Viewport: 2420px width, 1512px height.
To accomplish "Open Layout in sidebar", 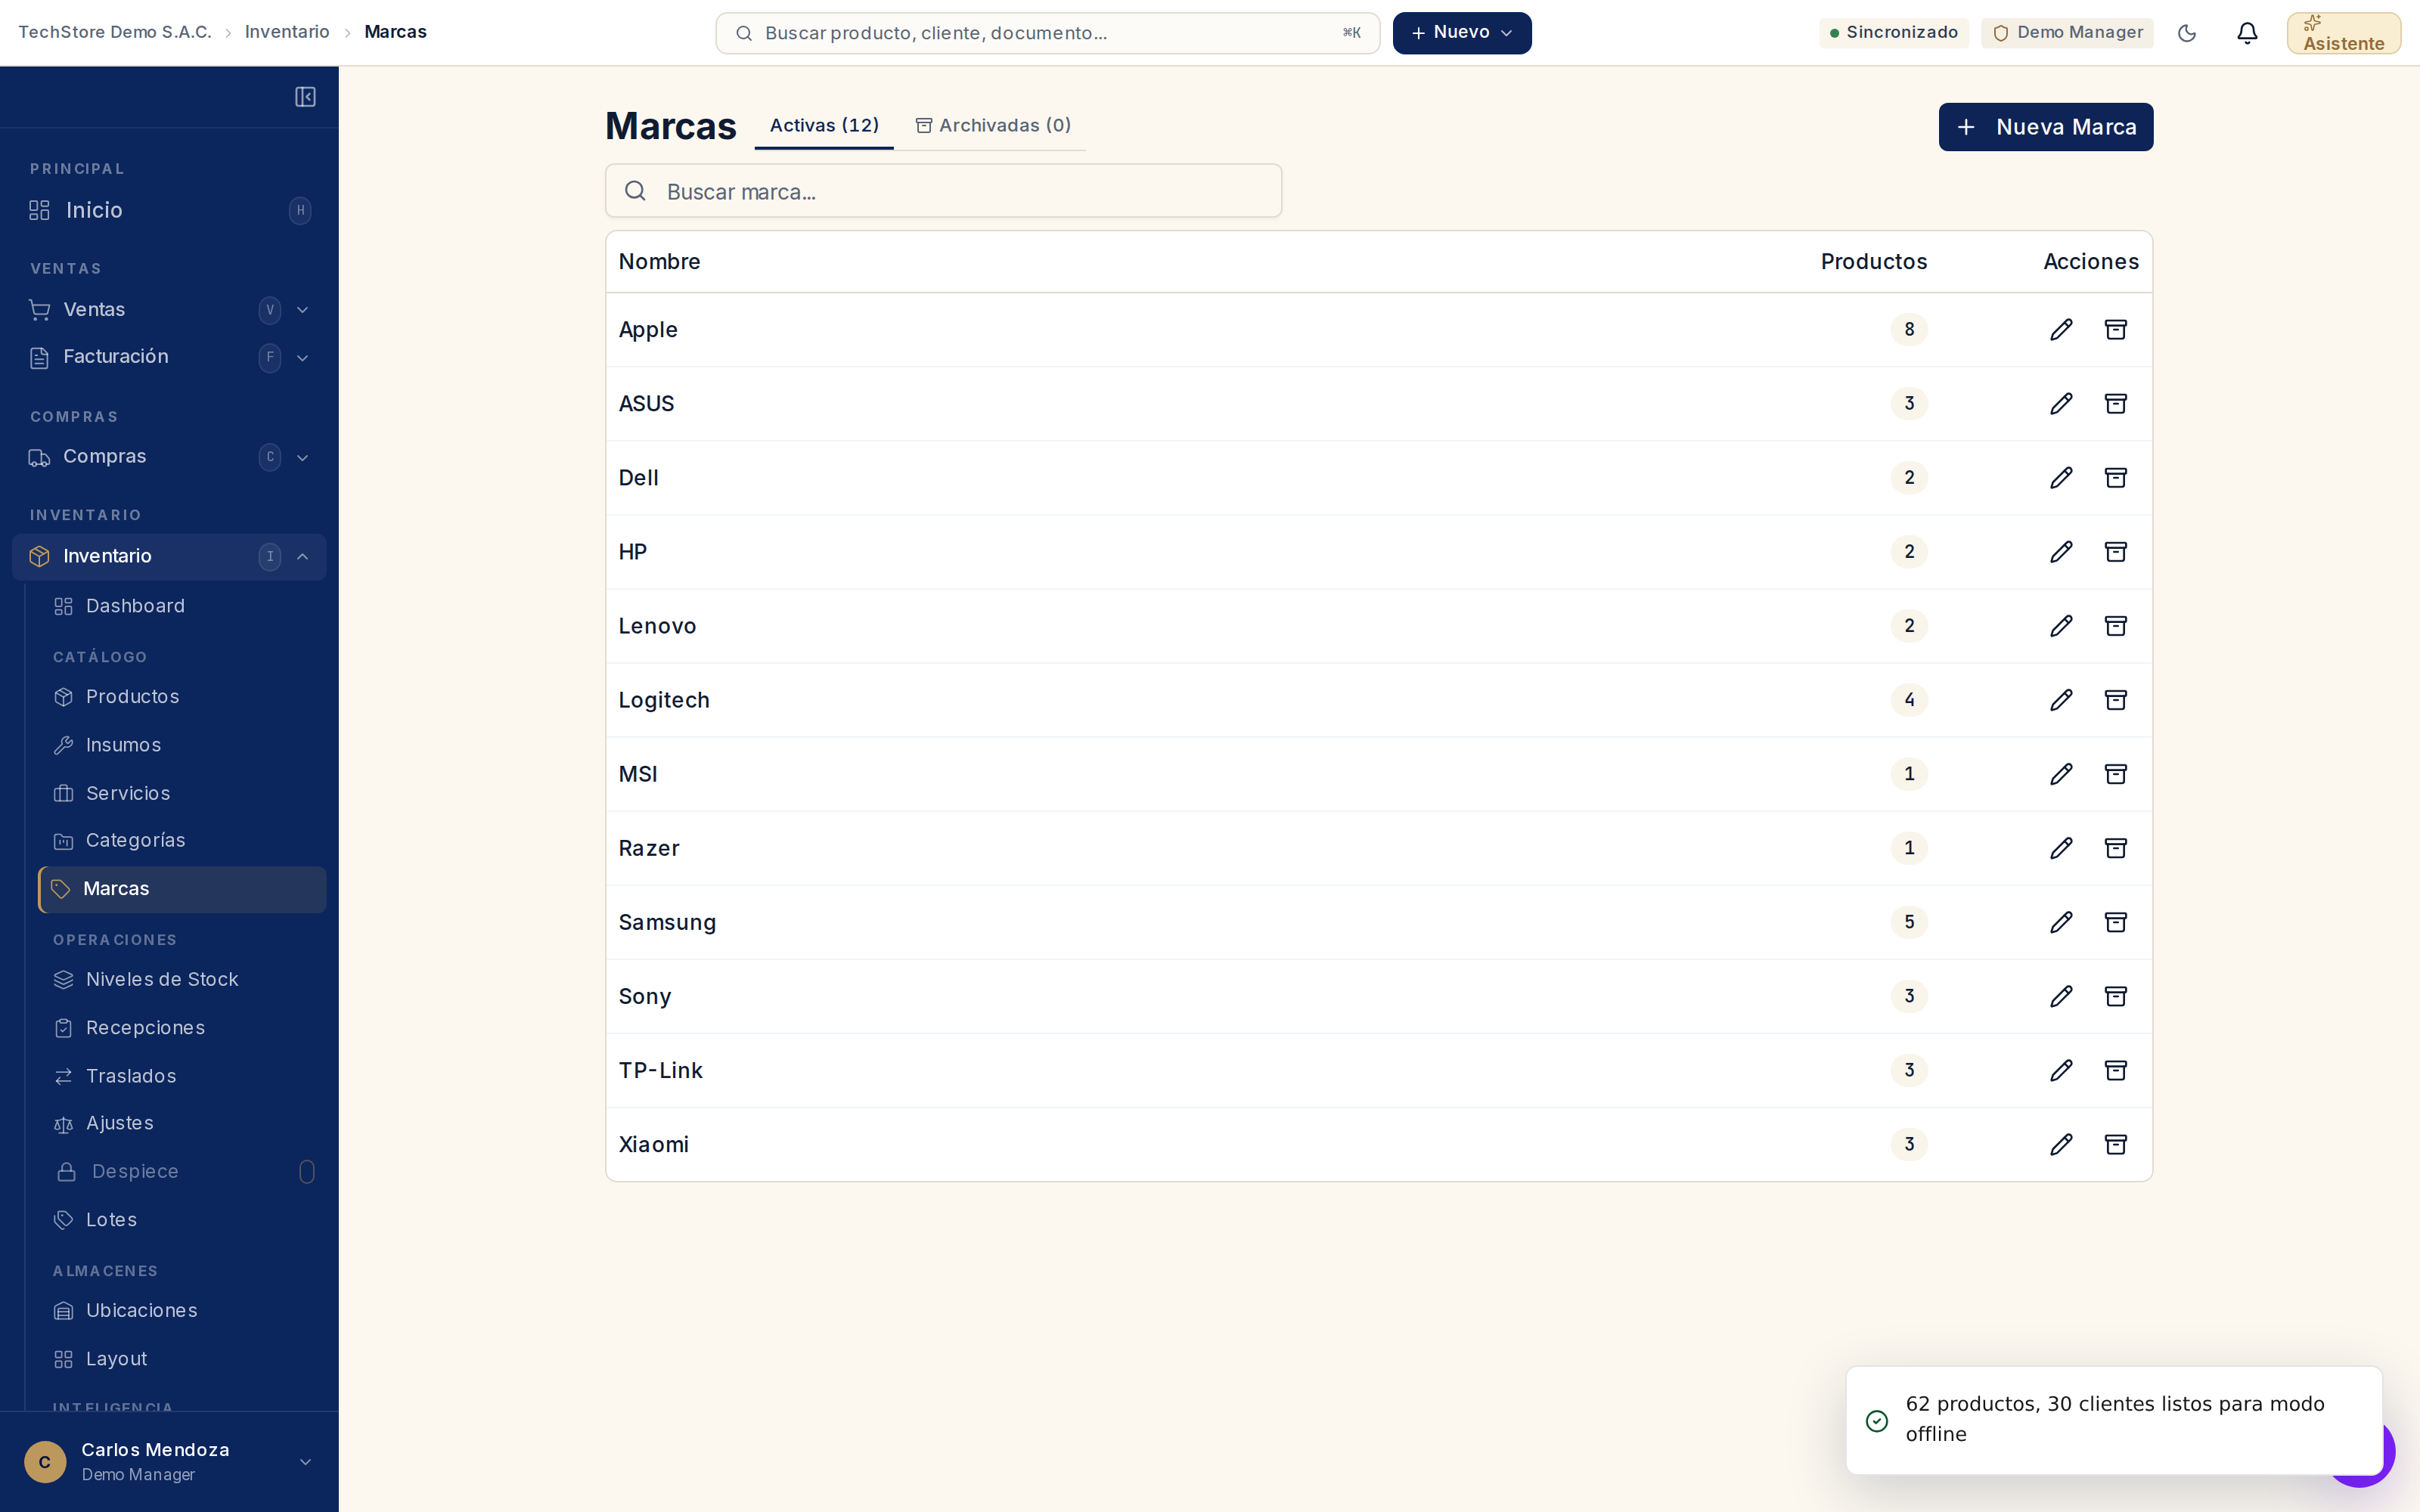I will coord(181,1359).
